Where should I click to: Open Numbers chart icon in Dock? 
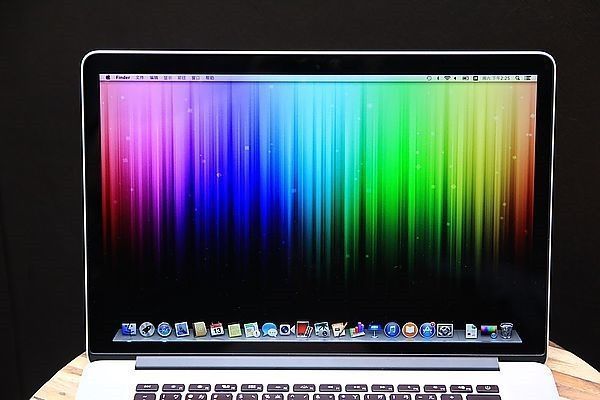[357, 330]
